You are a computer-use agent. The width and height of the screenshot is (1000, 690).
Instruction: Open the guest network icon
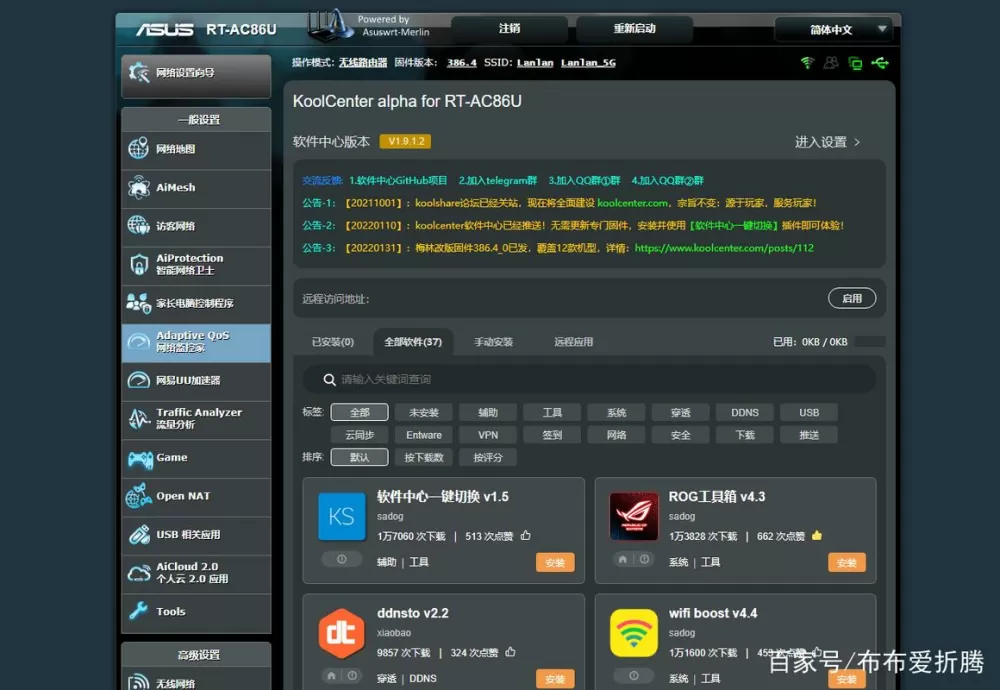138,226
